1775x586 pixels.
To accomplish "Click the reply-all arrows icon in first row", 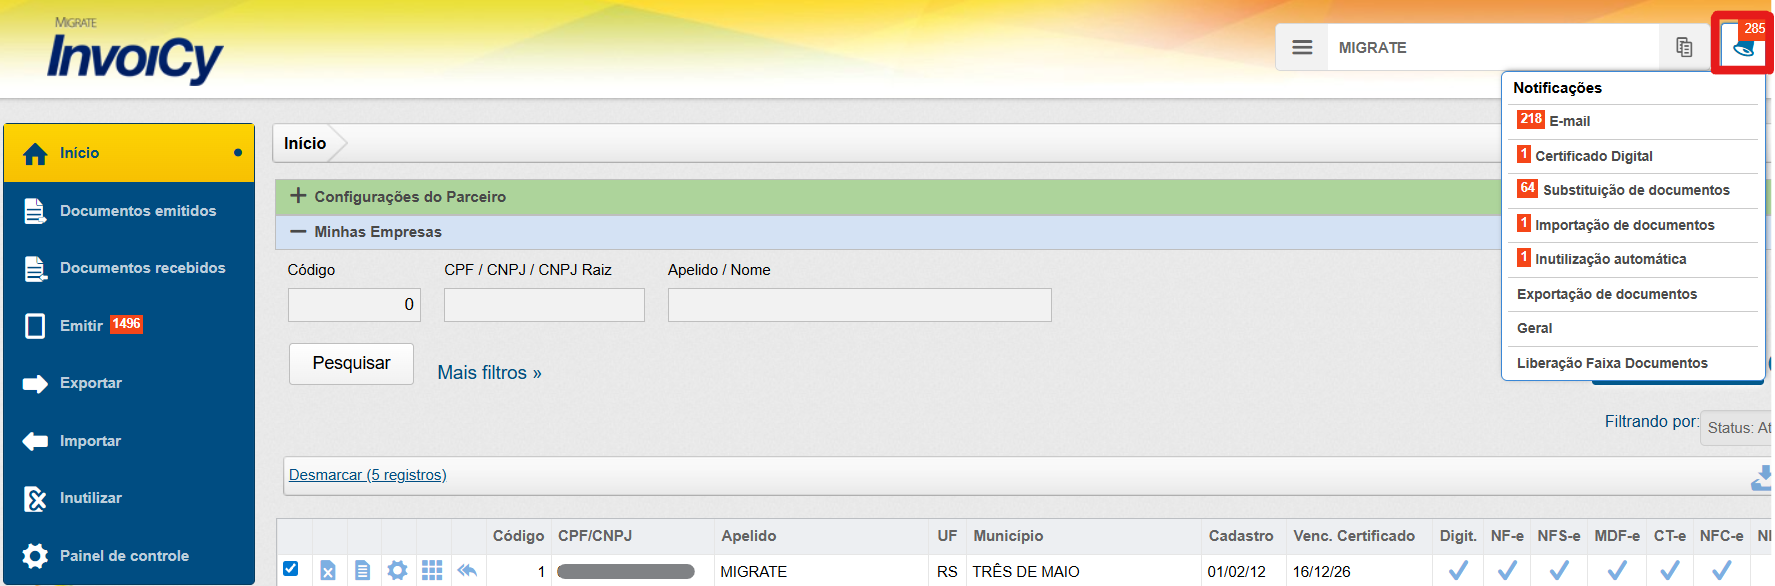I will click(x=467, y=570).
